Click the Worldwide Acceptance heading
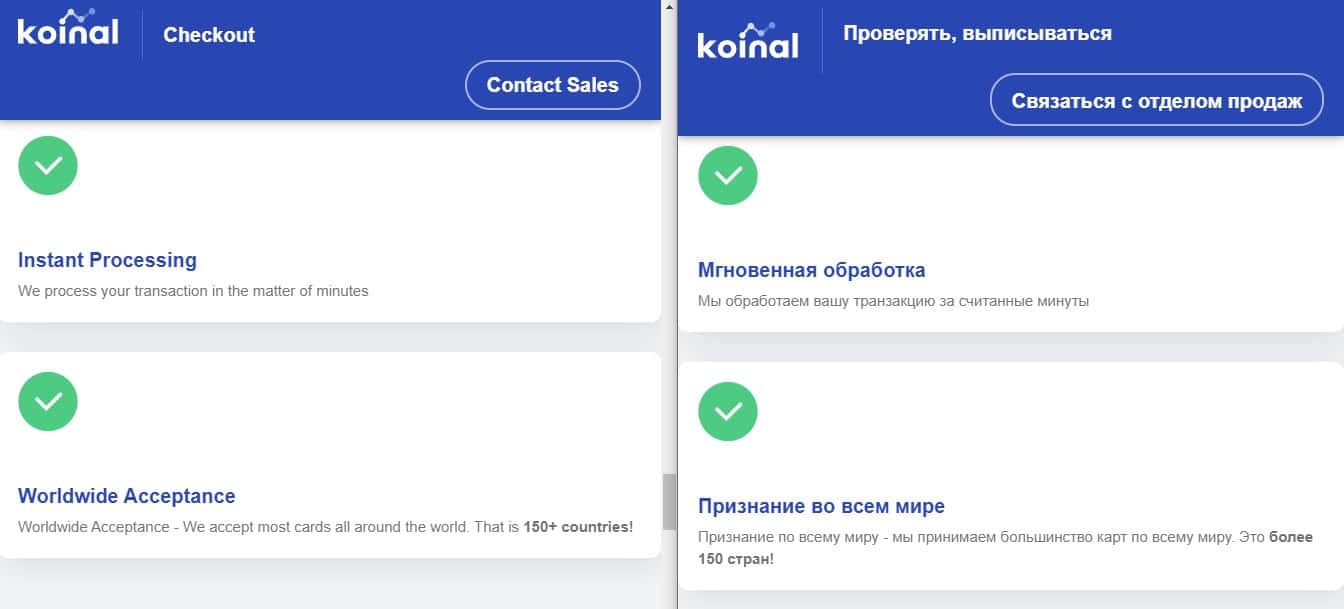 [x=127, y=496]
